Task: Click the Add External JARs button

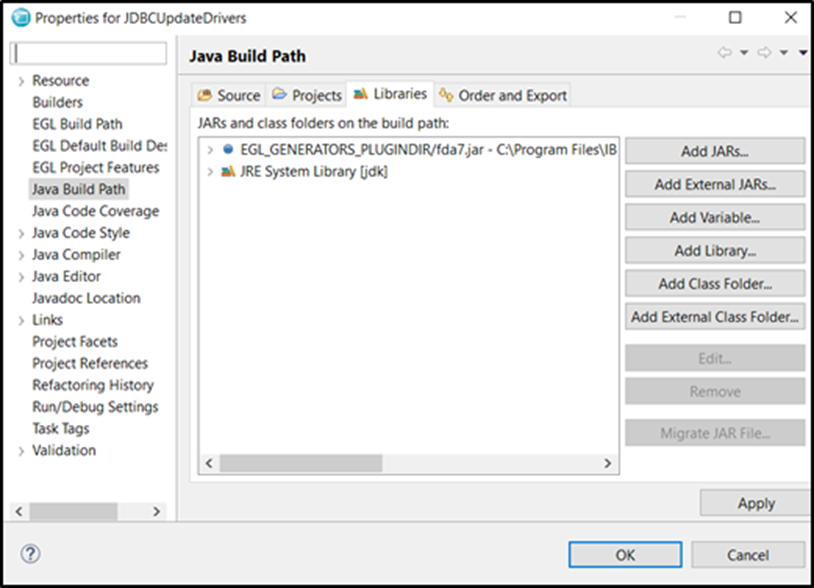Action: pos(715,185)
